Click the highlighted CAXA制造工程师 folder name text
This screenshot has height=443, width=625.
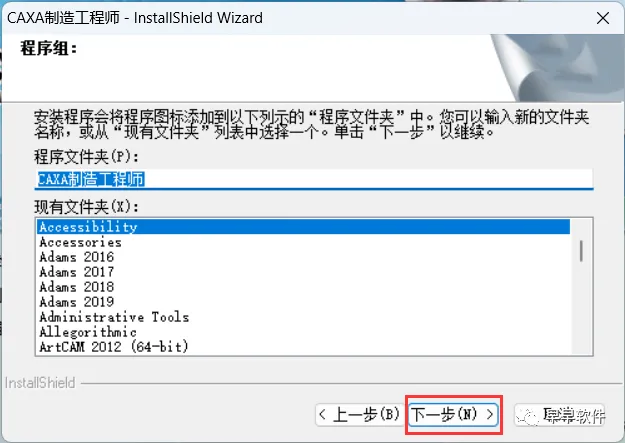tap(91, 179)
